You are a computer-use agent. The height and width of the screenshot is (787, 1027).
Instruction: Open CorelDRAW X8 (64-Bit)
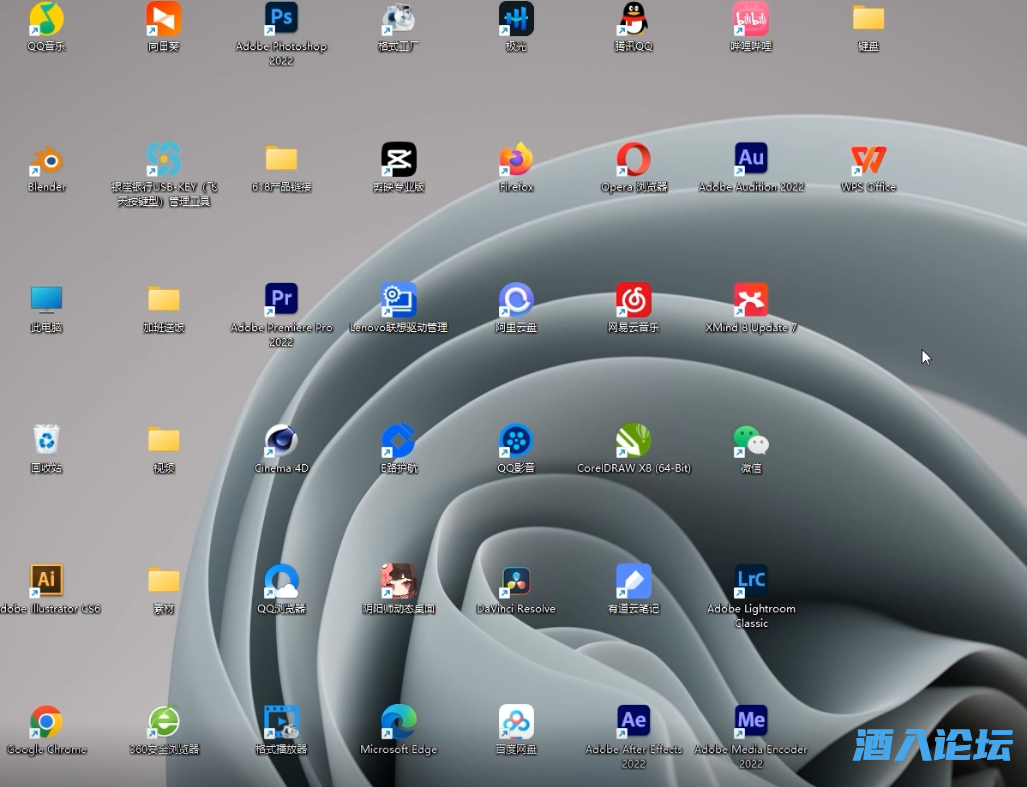(633, 440)
